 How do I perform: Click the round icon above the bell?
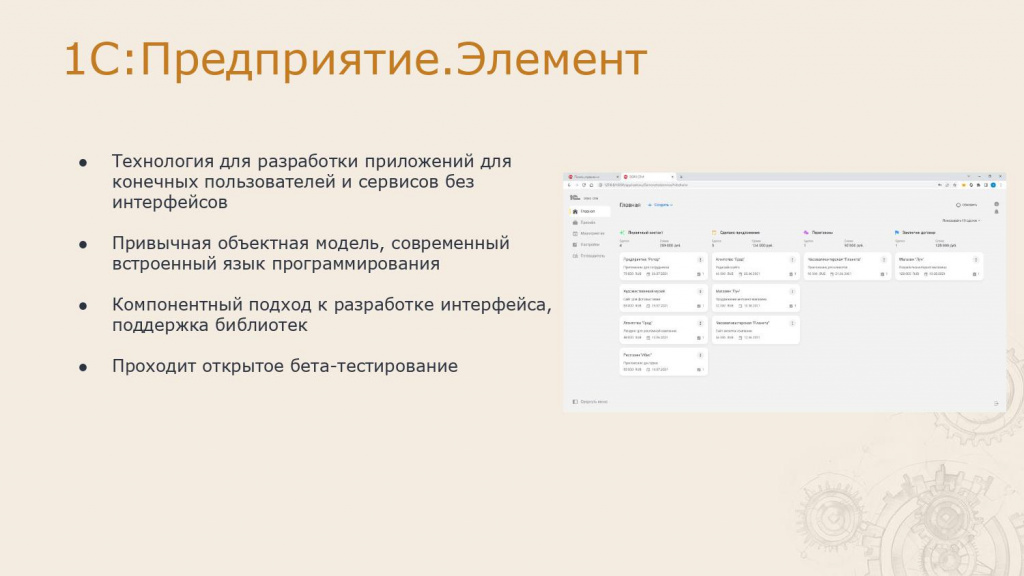coord(997,204)
